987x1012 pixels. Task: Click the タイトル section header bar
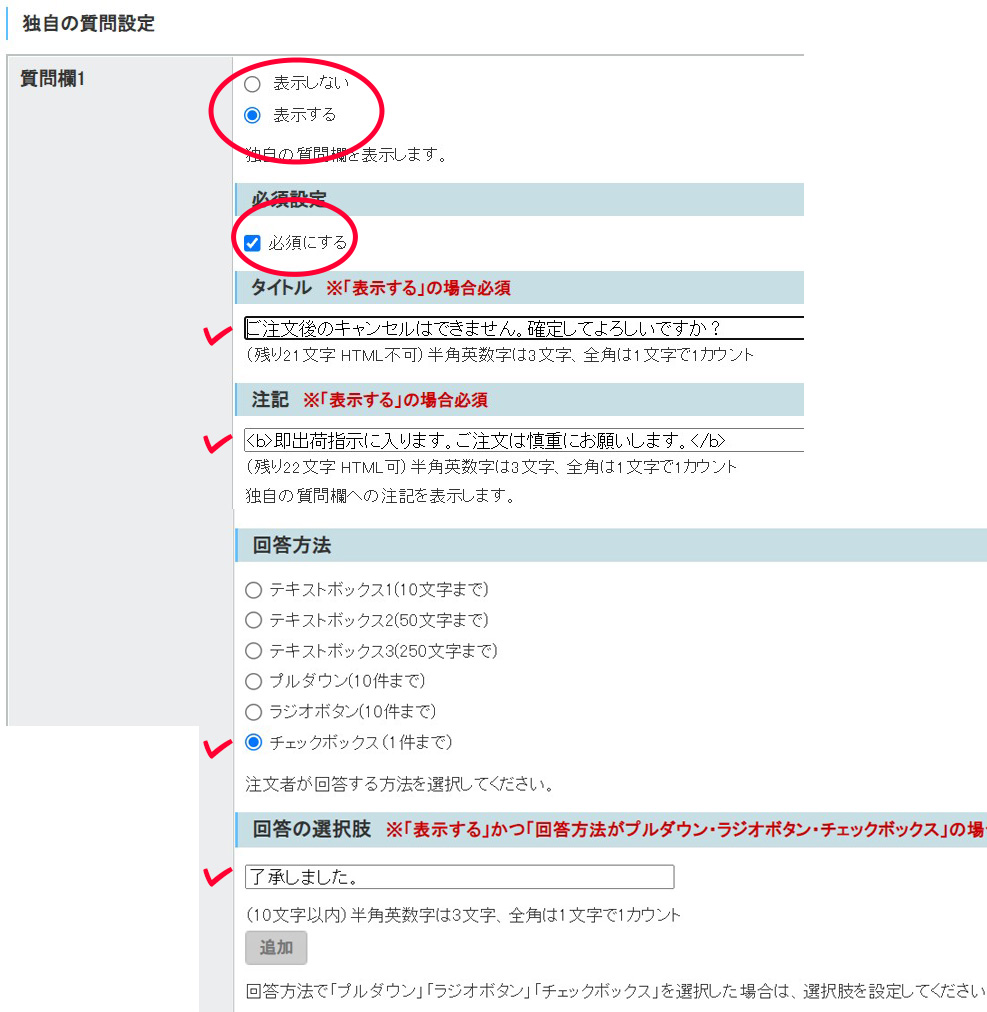click(282, 288)
